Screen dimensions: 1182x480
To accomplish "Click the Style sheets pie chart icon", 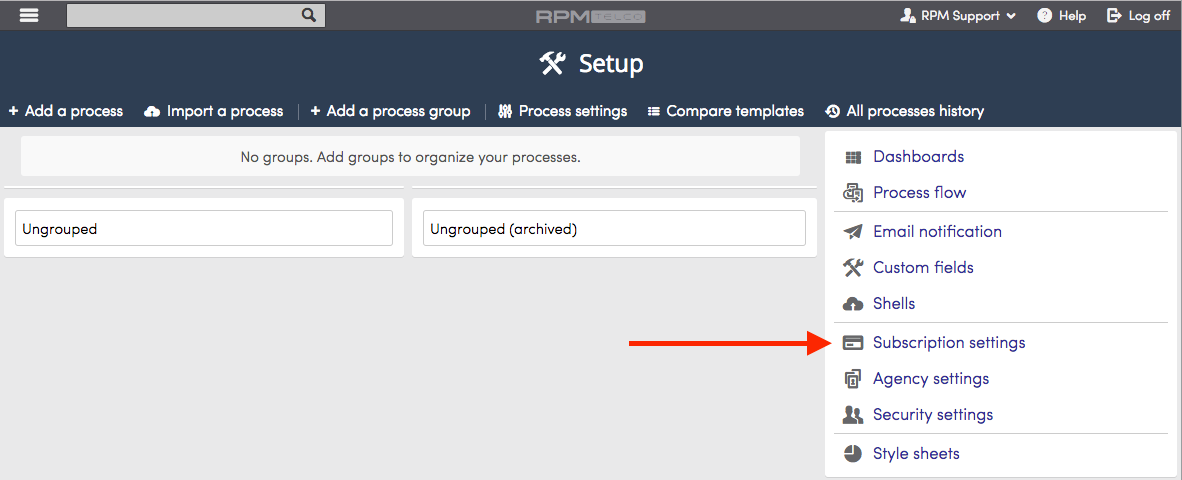I will 853,454.
